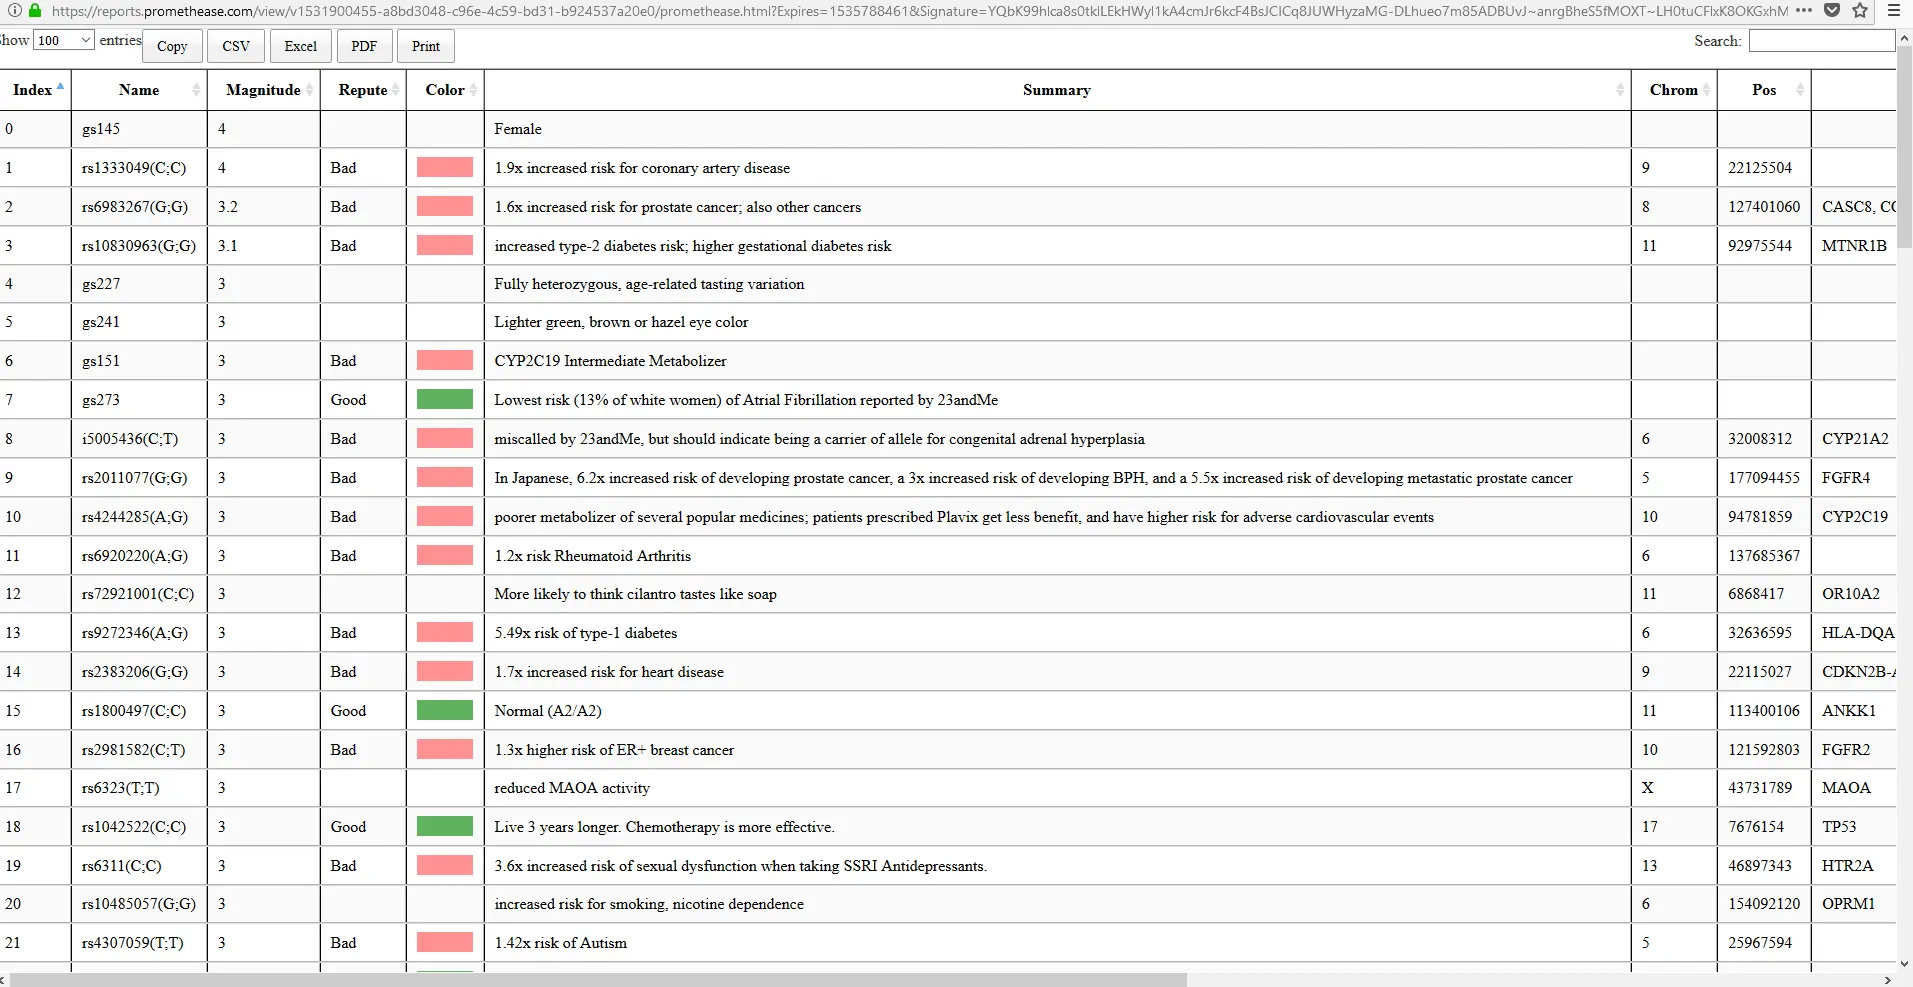Viewport: 1913px width, 987px height.
Task: Open the Show entries count dropdown
Action: pyautogui.click(x=63, y=40)
